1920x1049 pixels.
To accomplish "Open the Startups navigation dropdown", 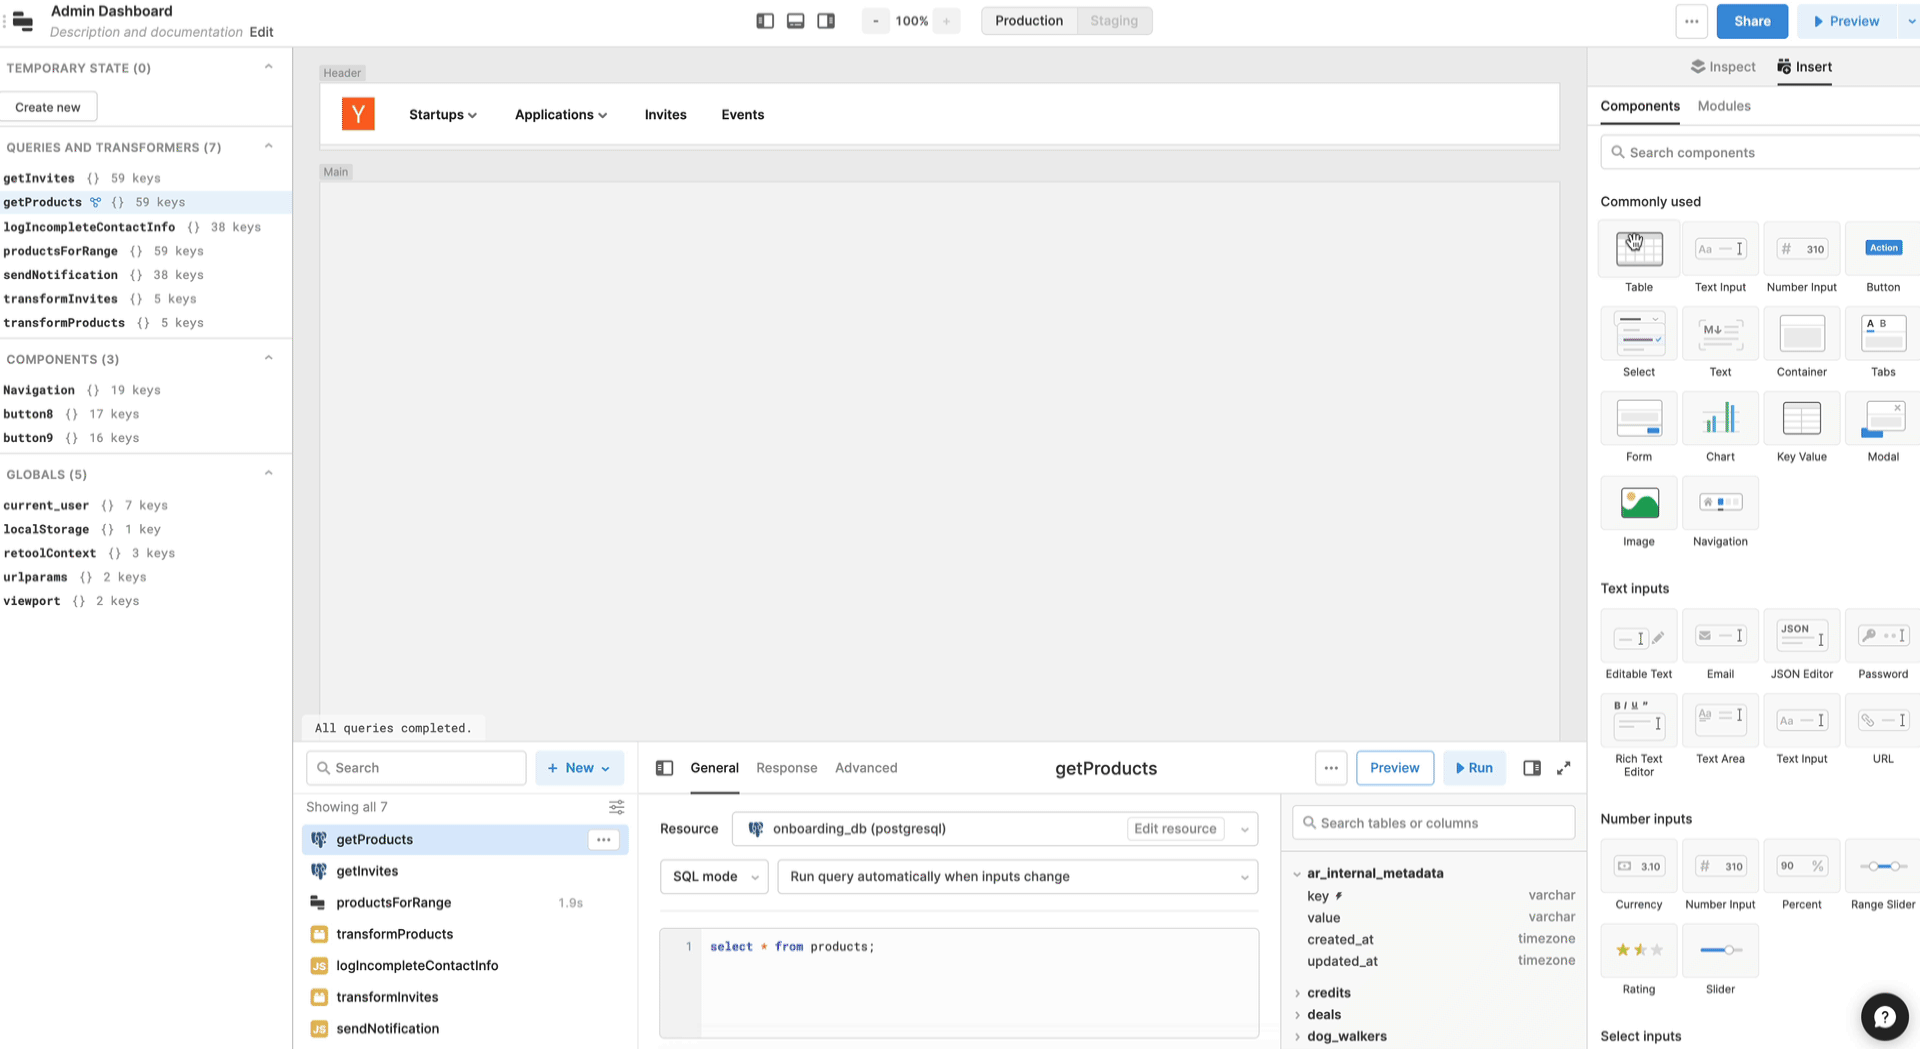I will pyautogui.click(x=442, y=115).
